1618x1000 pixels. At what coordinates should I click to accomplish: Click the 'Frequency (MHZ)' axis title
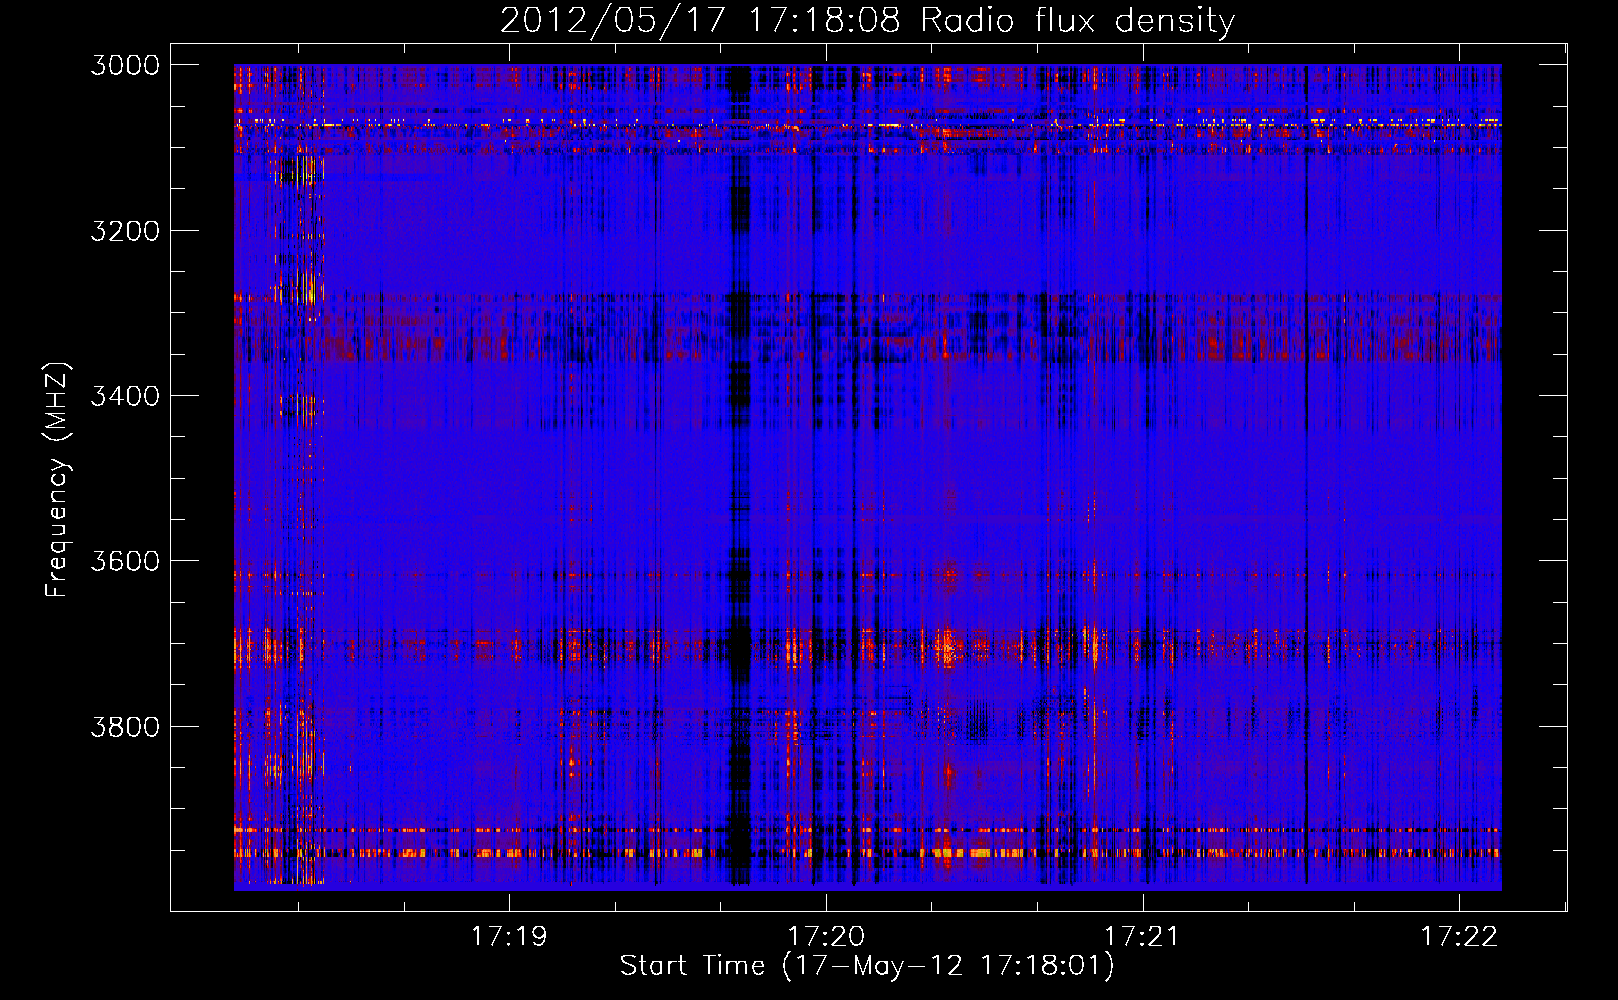[x=58, y=480]
